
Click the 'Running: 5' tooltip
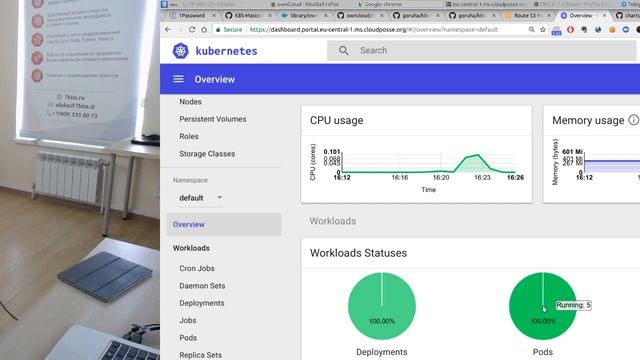pos(573,305)
